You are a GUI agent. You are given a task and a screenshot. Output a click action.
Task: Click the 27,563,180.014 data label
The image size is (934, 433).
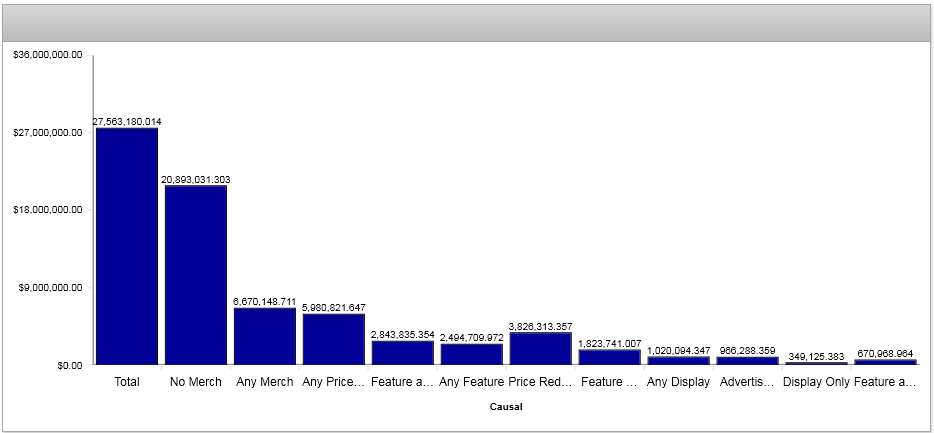point(127,121)
